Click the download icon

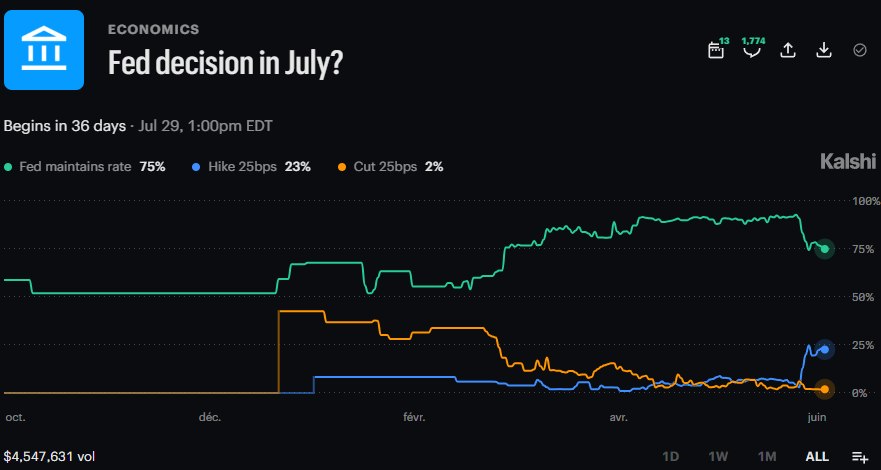click(823, 51)
